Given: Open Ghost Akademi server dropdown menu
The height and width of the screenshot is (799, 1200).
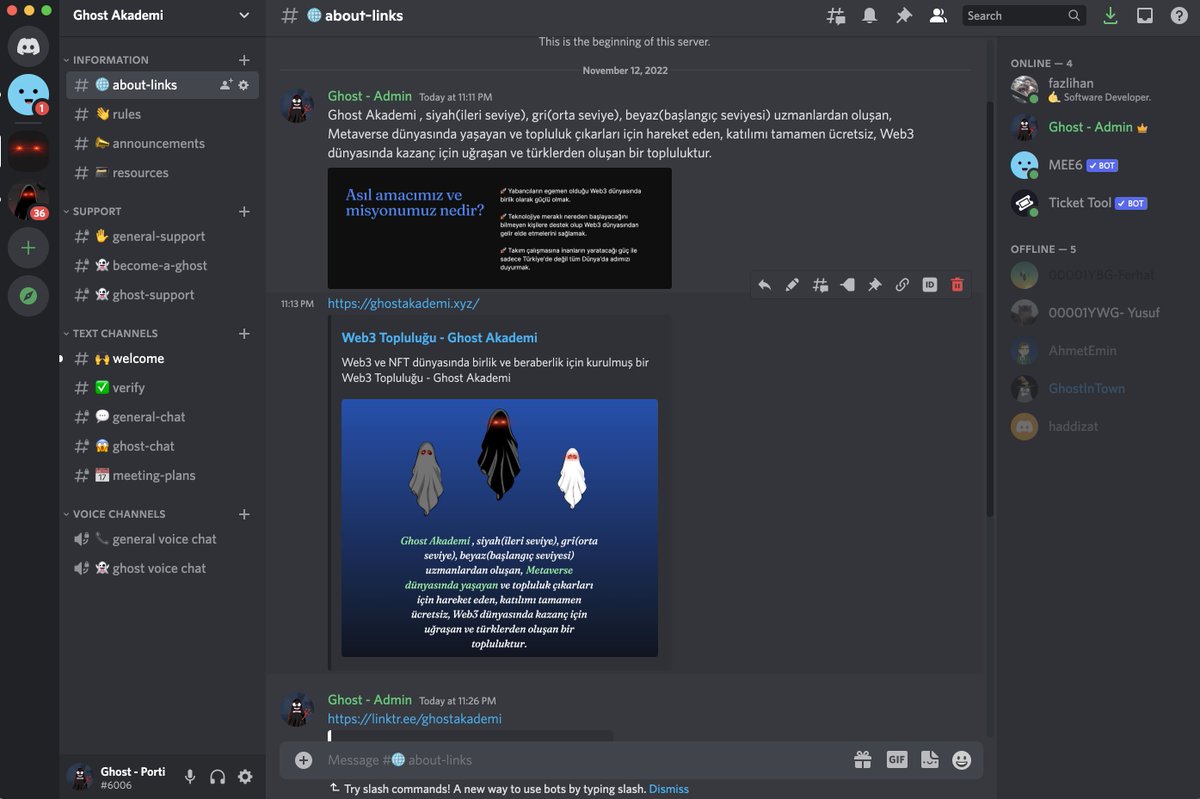Looking at the screenshot, I should pos(245,15).
